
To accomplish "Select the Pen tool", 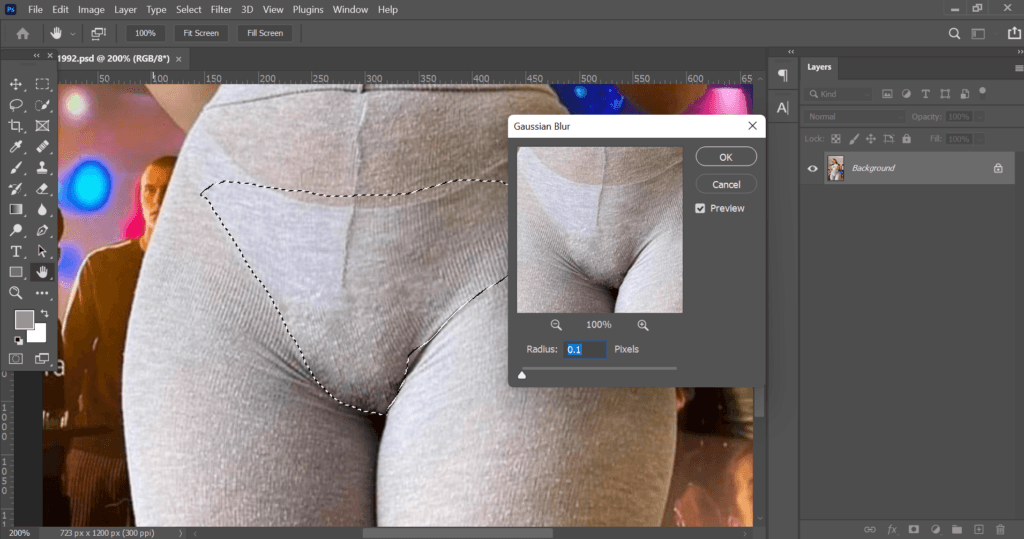I will click(x=42, y=231).
